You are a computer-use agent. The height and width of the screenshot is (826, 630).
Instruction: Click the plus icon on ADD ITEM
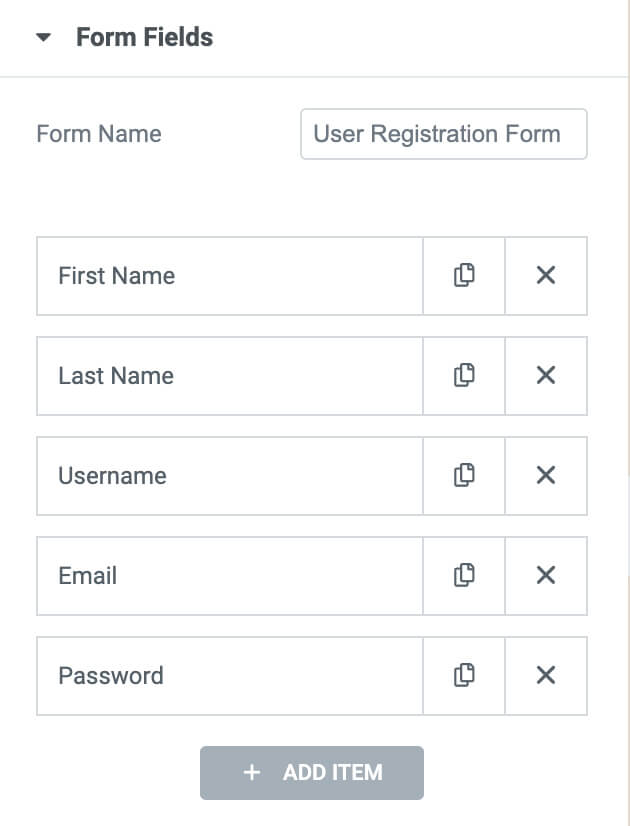click(x=249, y=772)
